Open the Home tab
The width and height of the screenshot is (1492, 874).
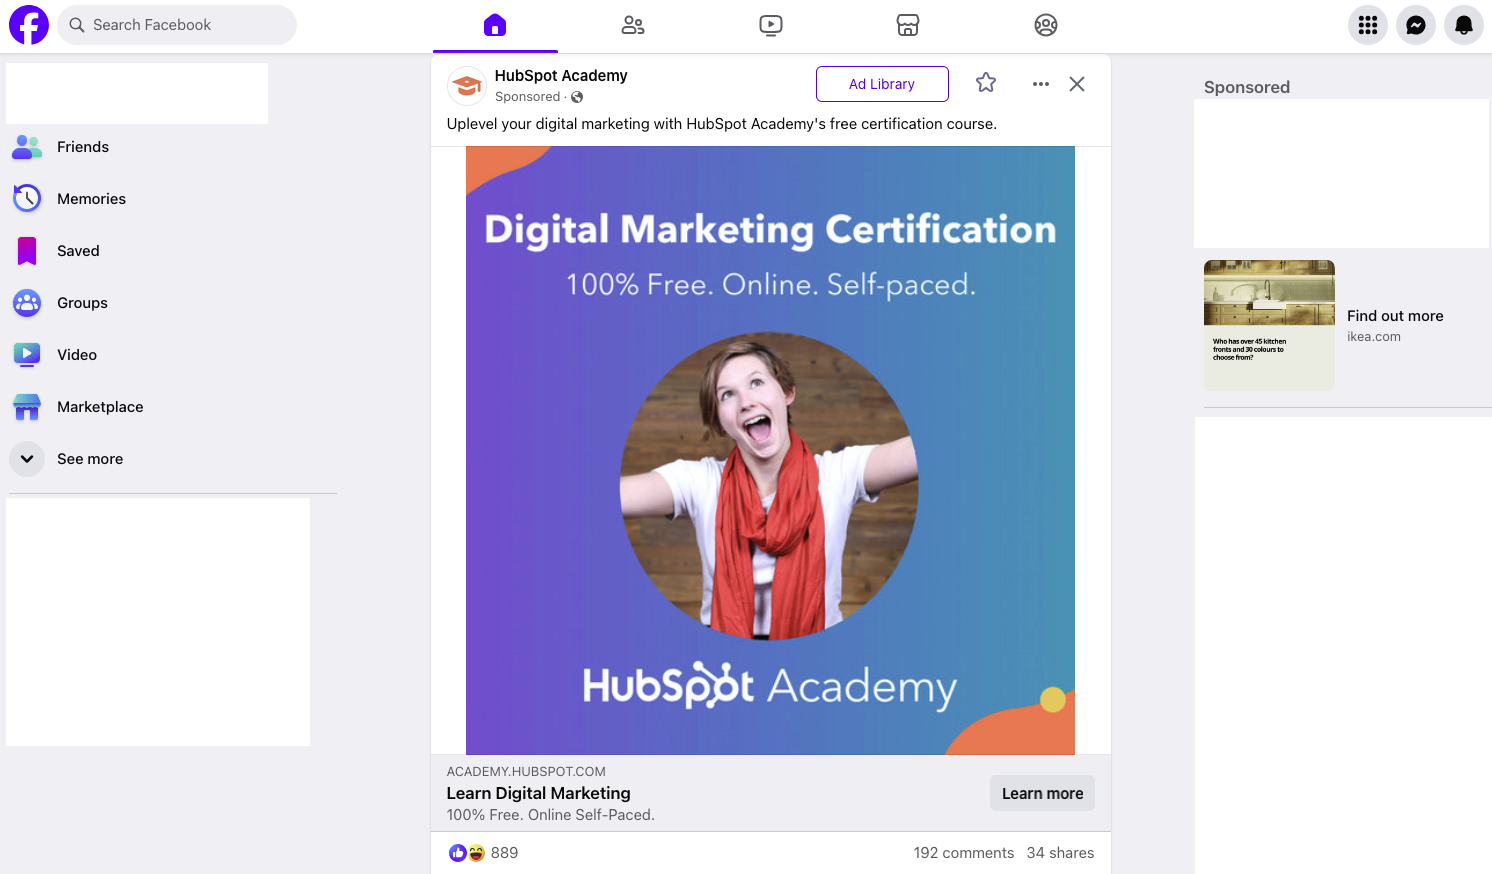(x=495, y=25)
